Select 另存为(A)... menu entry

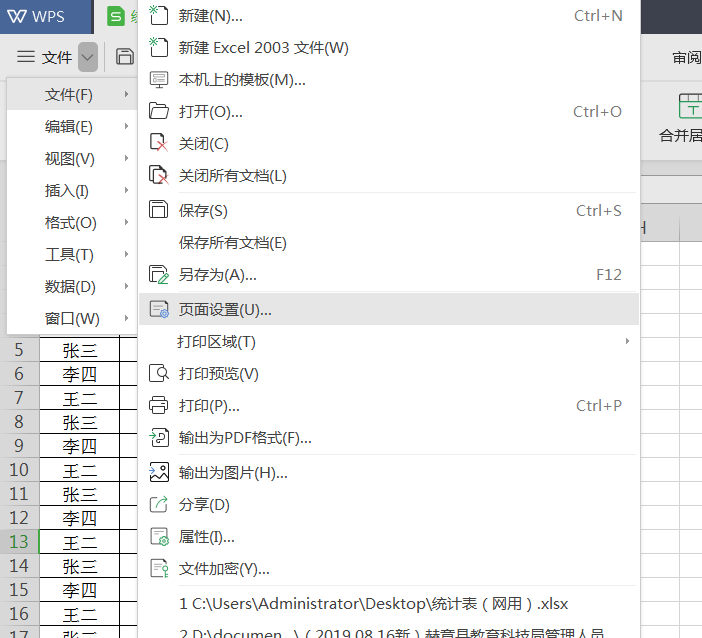389,274
